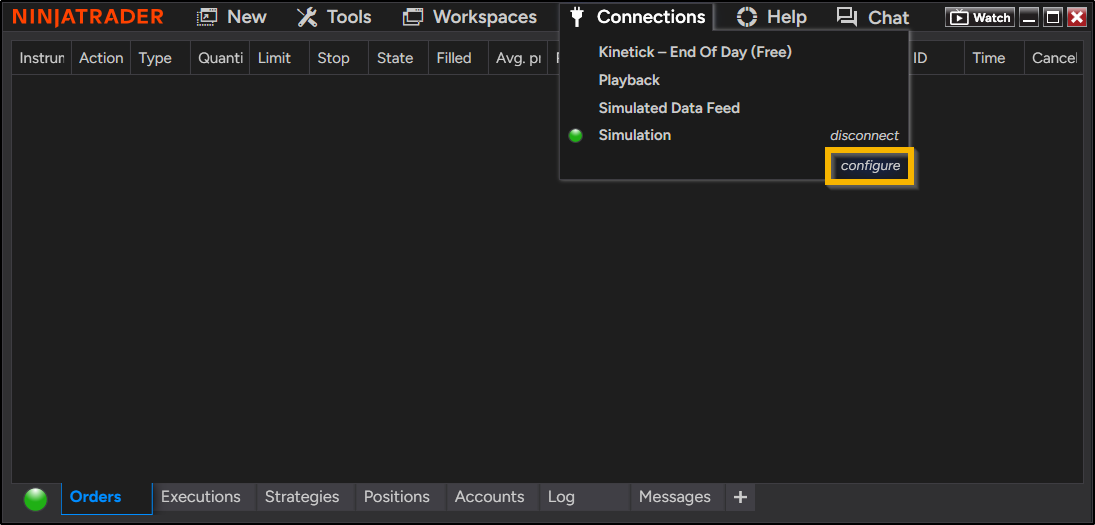This screenshot has width=1095, height=525.
Task: Add a new tab with plus
Action: [x=740, y=497]
